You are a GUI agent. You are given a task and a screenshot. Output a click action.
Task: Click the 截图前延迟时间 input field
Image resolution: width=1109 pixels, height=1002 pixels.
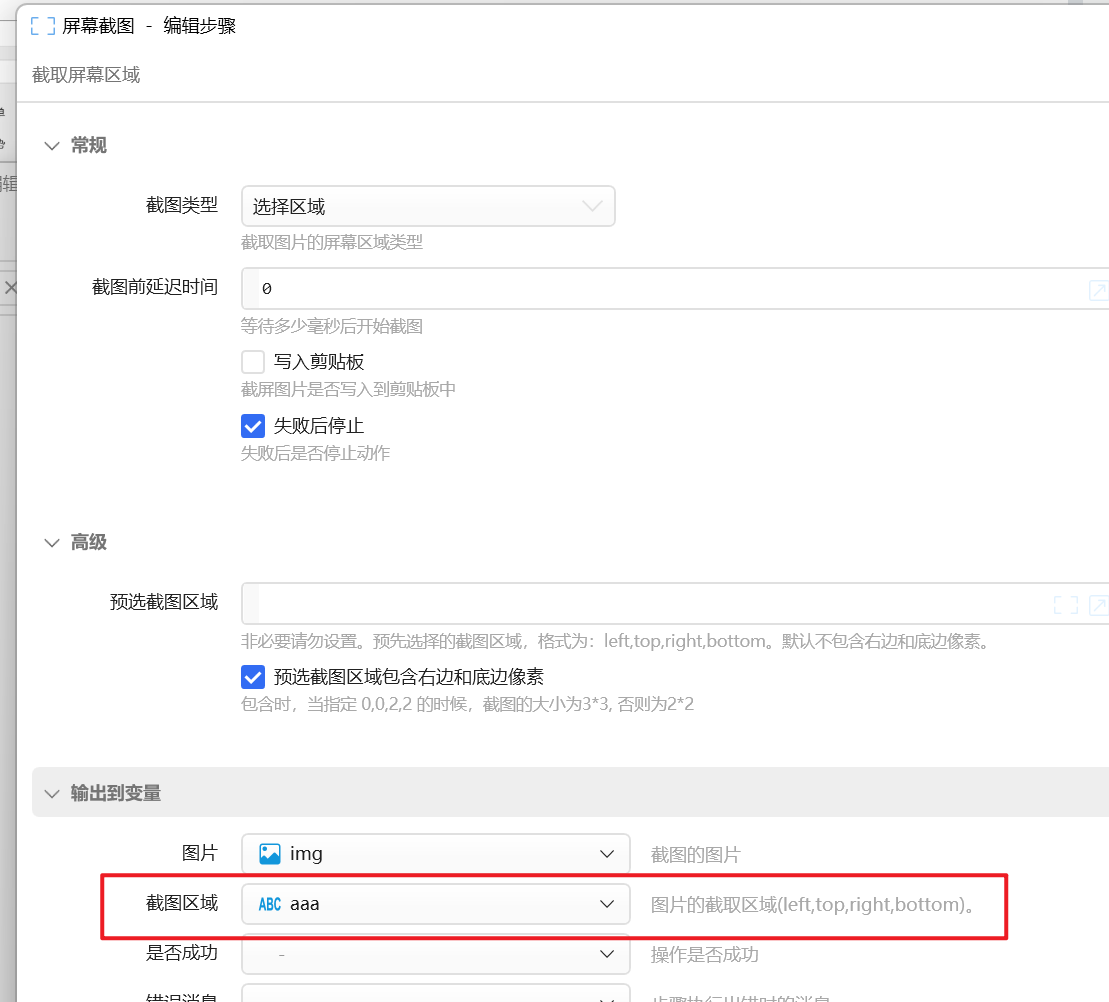[x=660, y=289]
